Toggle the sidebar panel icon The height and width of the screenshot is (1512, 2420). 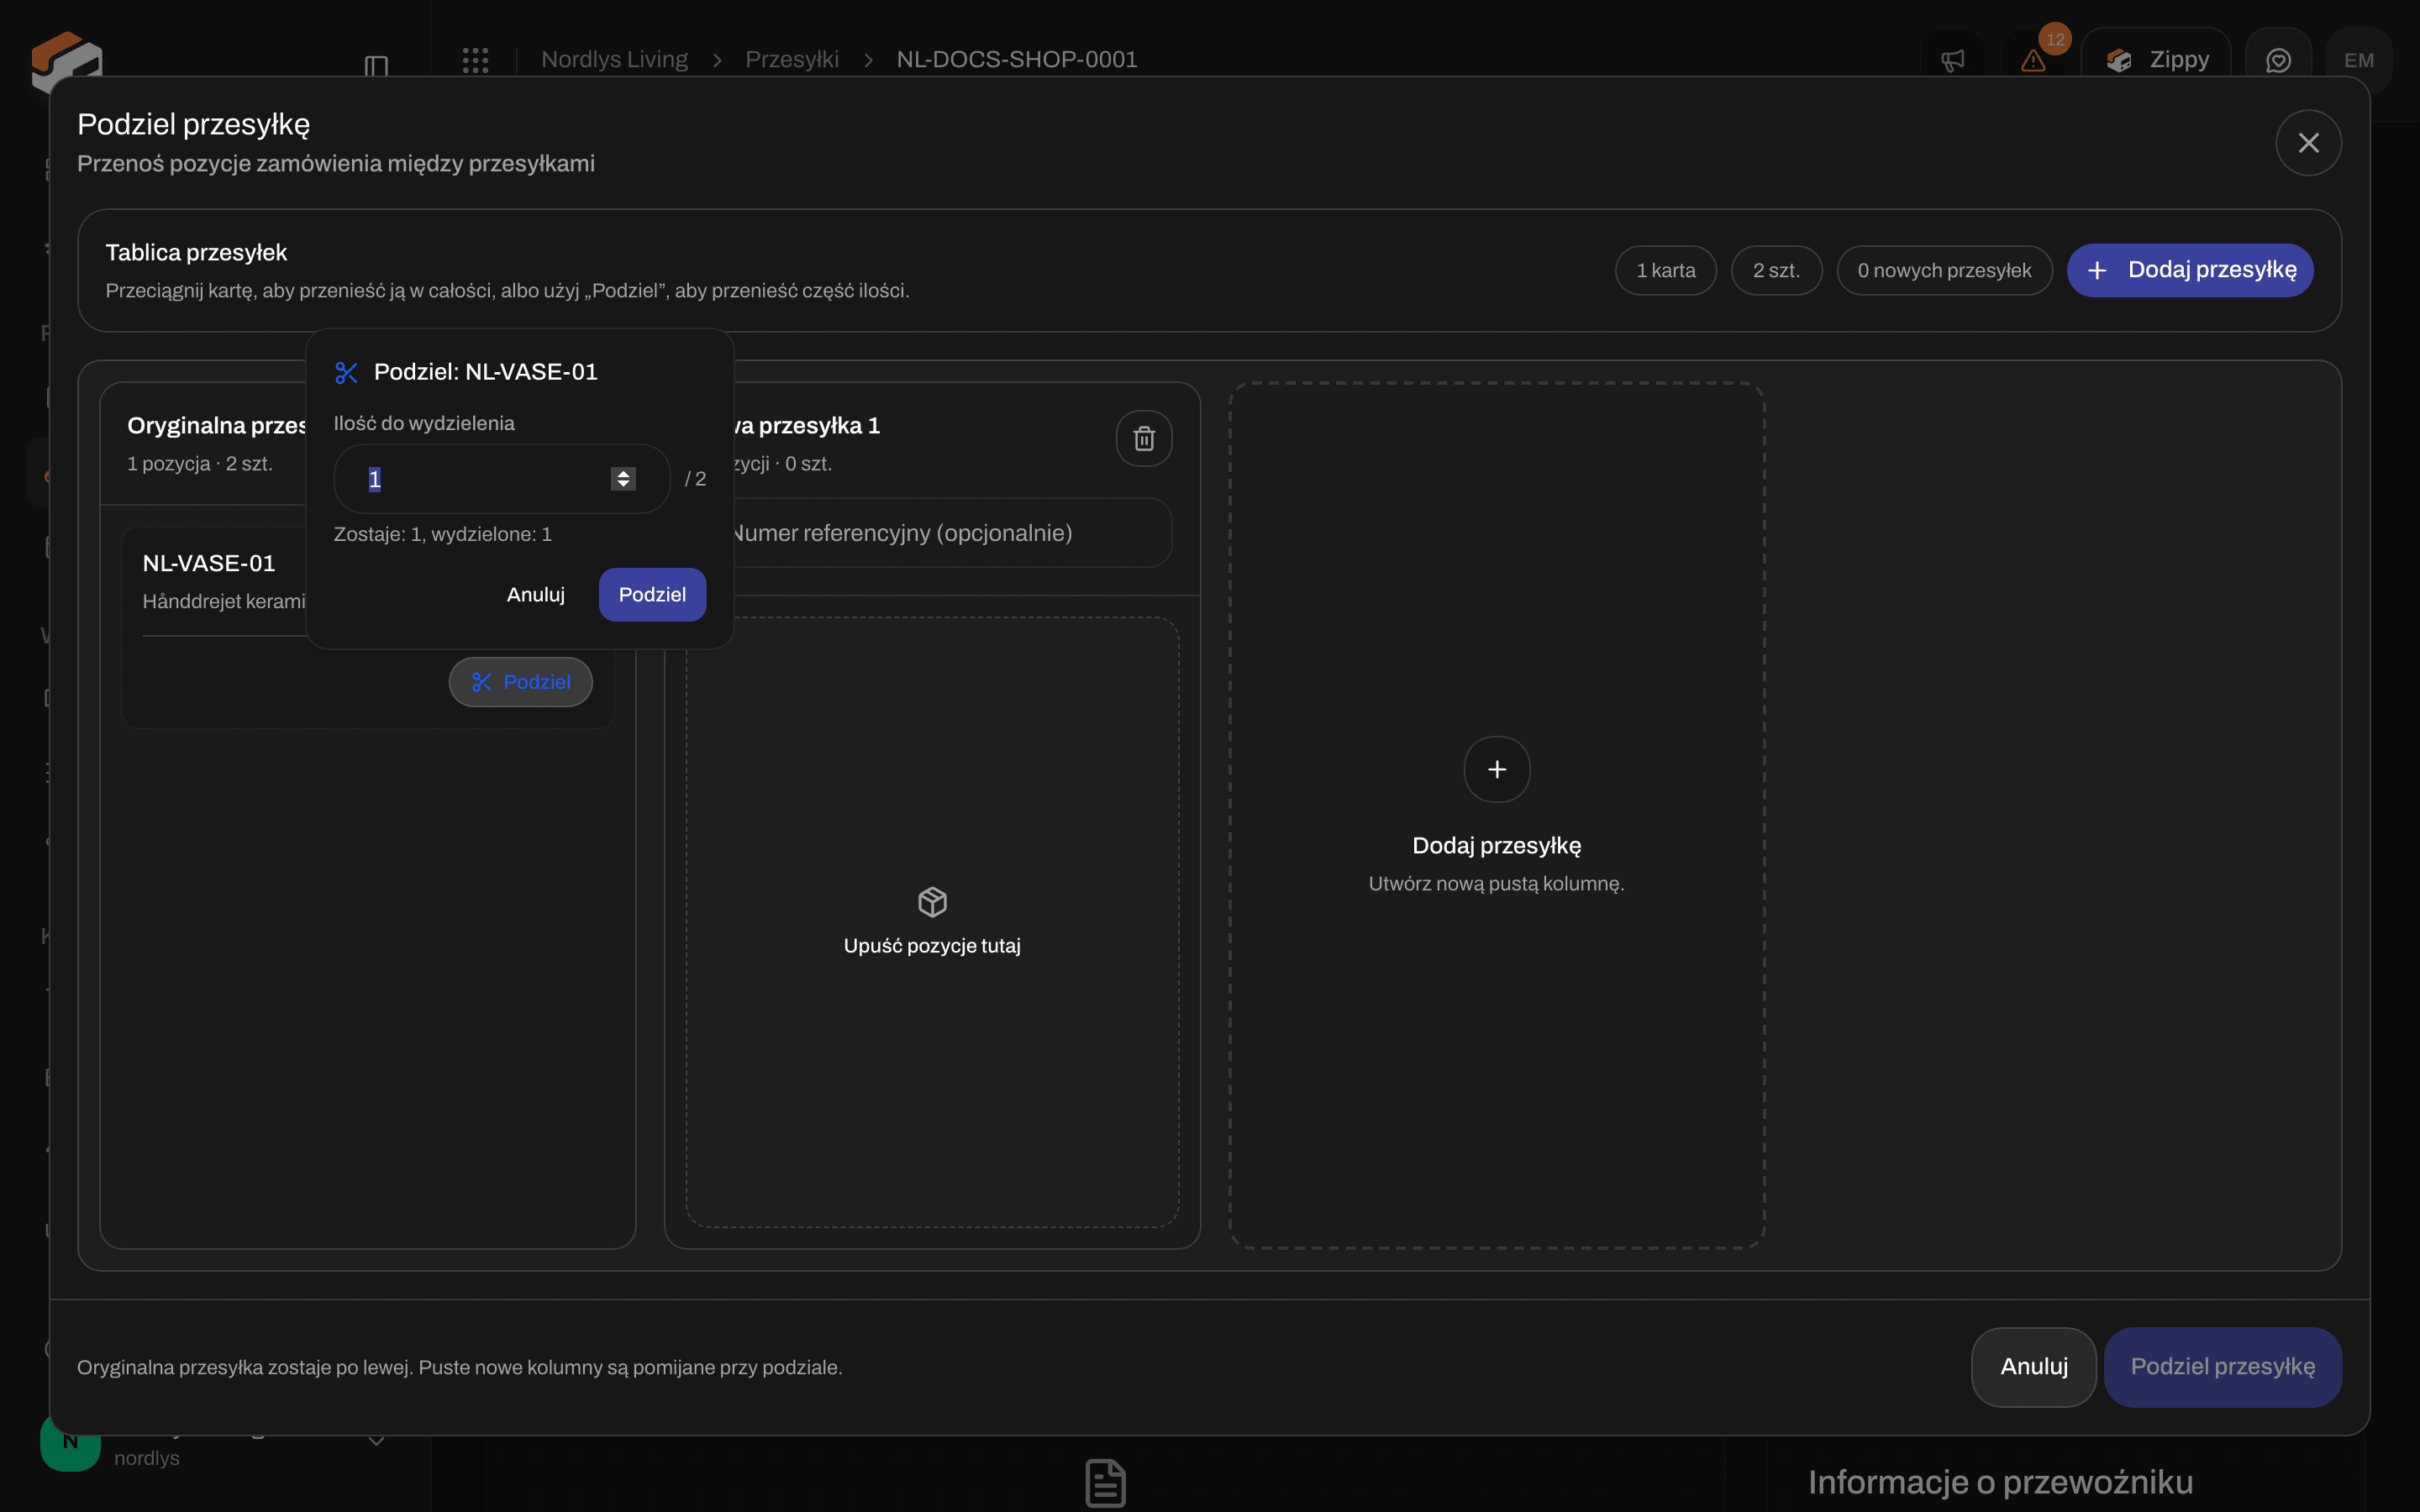point(376,66)
